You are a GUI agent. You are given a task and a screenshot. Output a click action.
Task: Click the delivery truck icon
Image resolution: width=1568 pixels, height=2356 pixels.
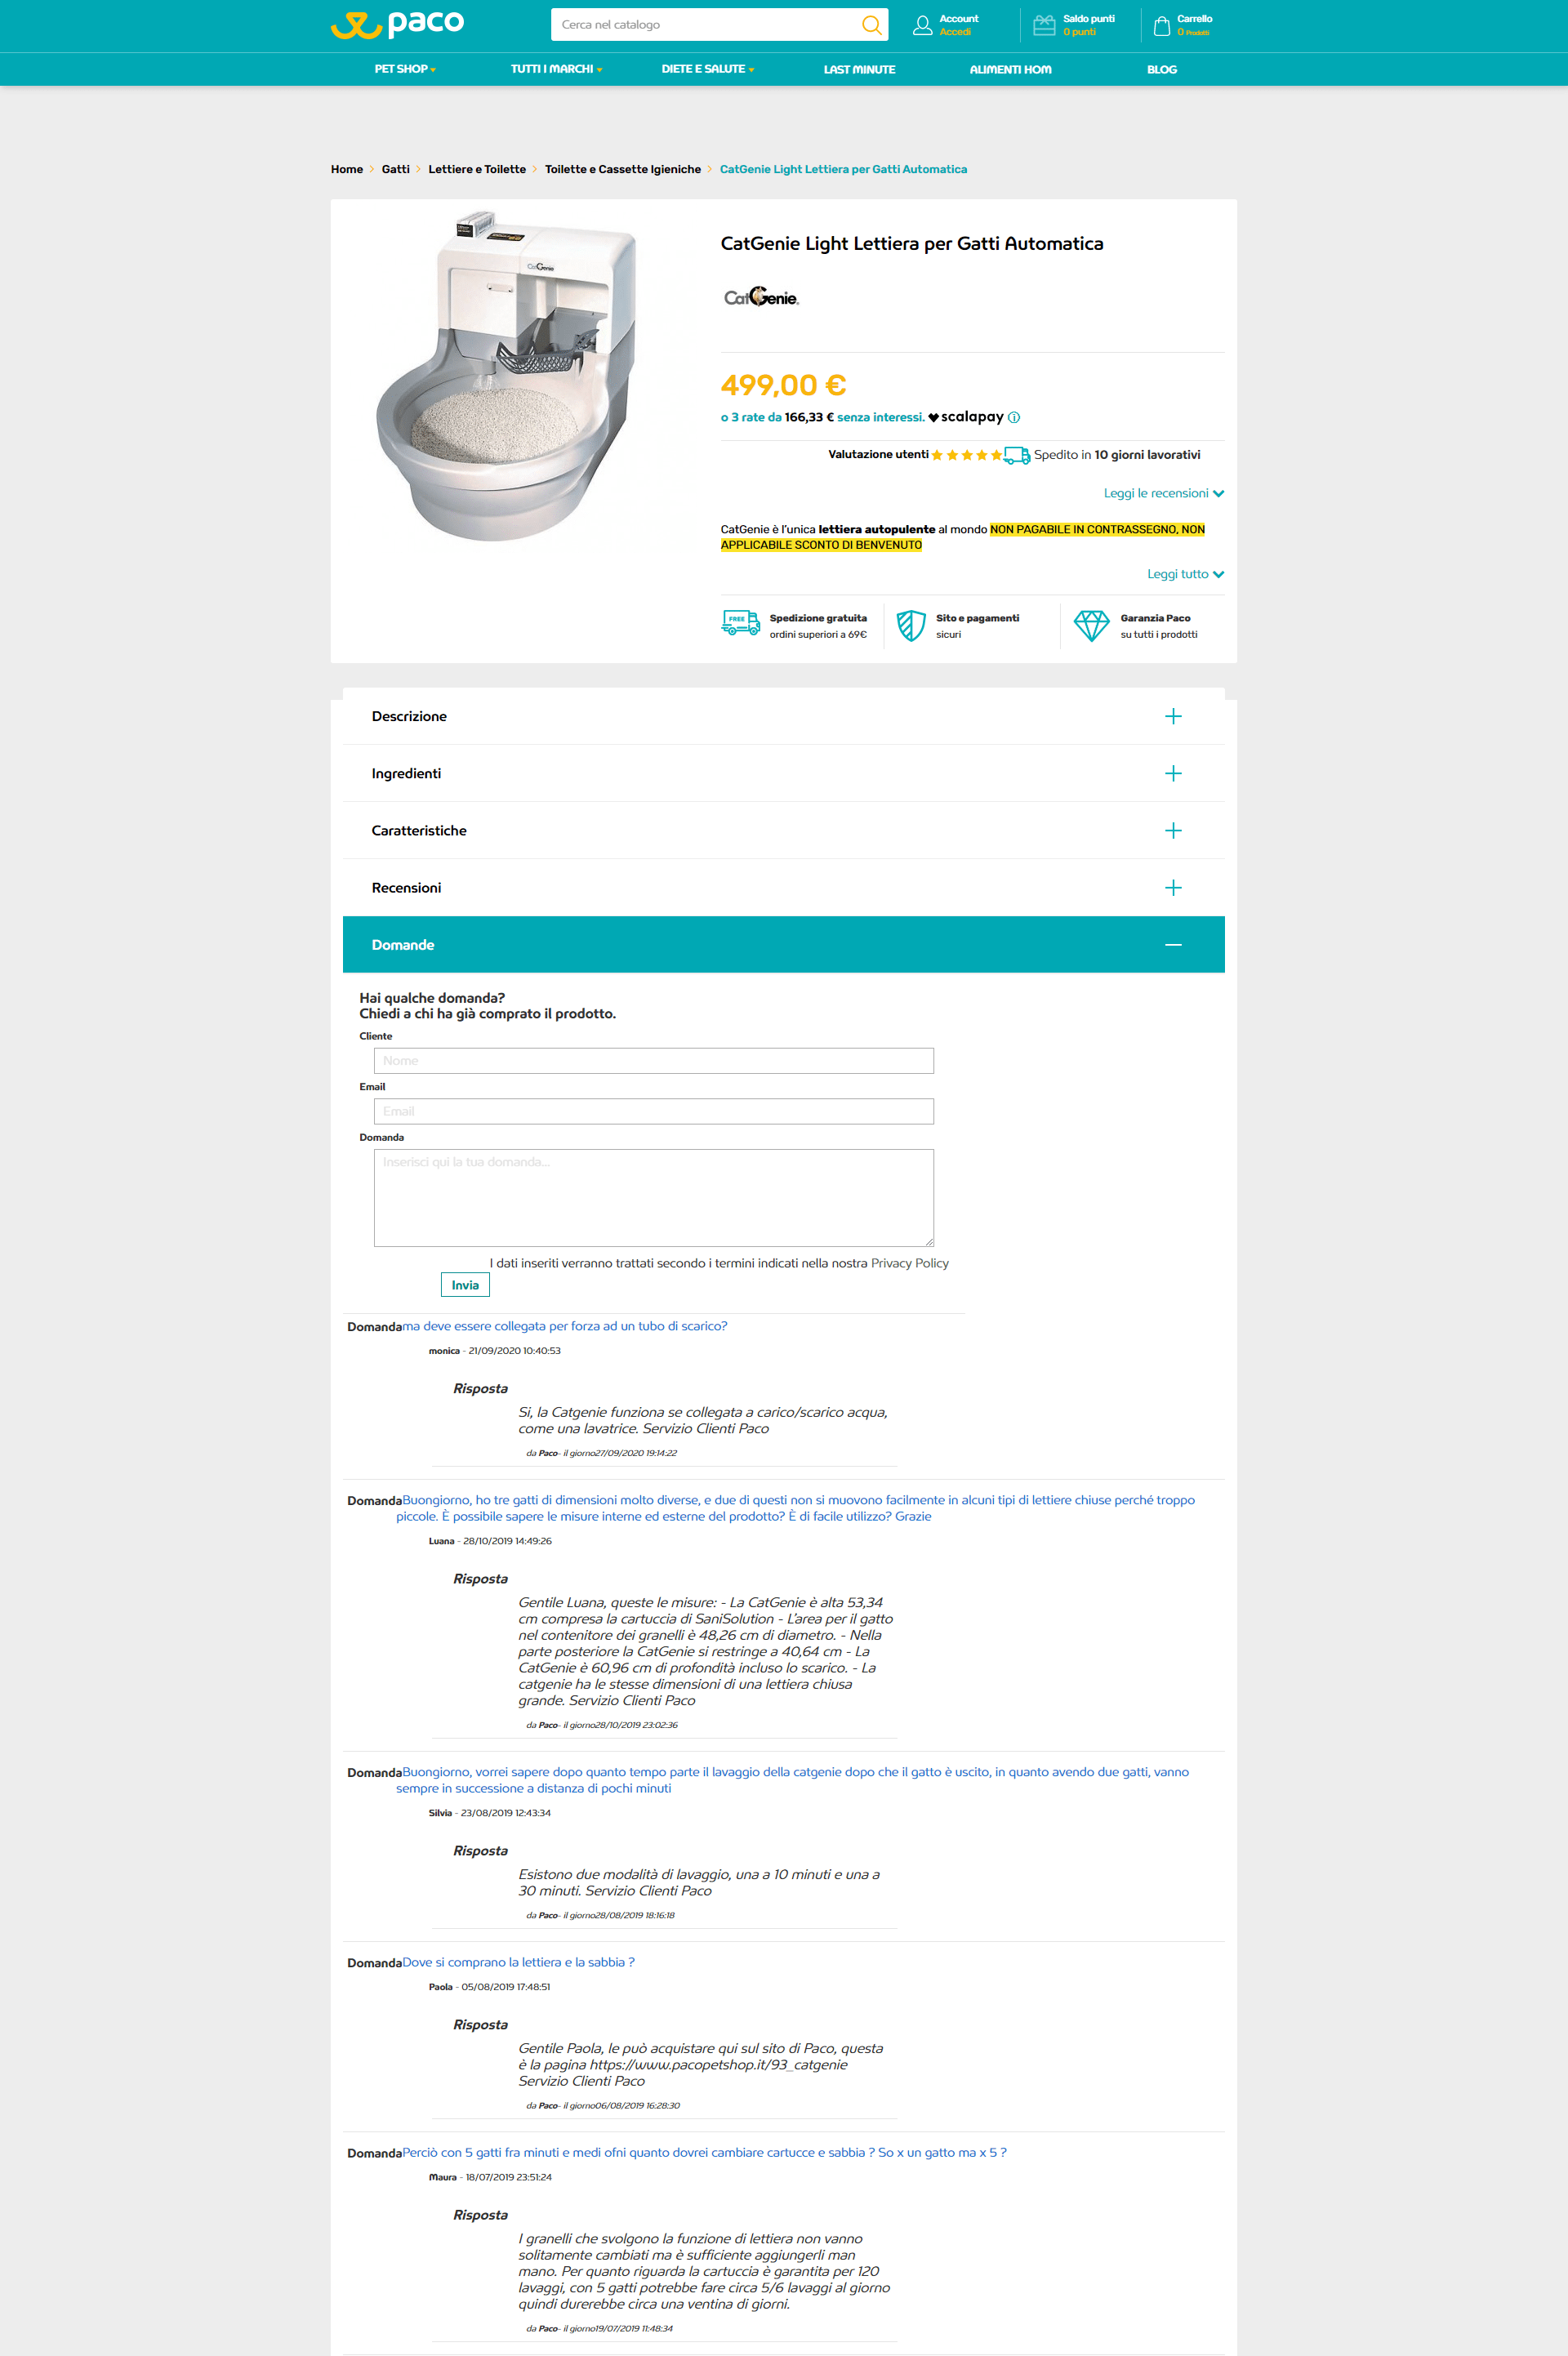point(1017,455)
